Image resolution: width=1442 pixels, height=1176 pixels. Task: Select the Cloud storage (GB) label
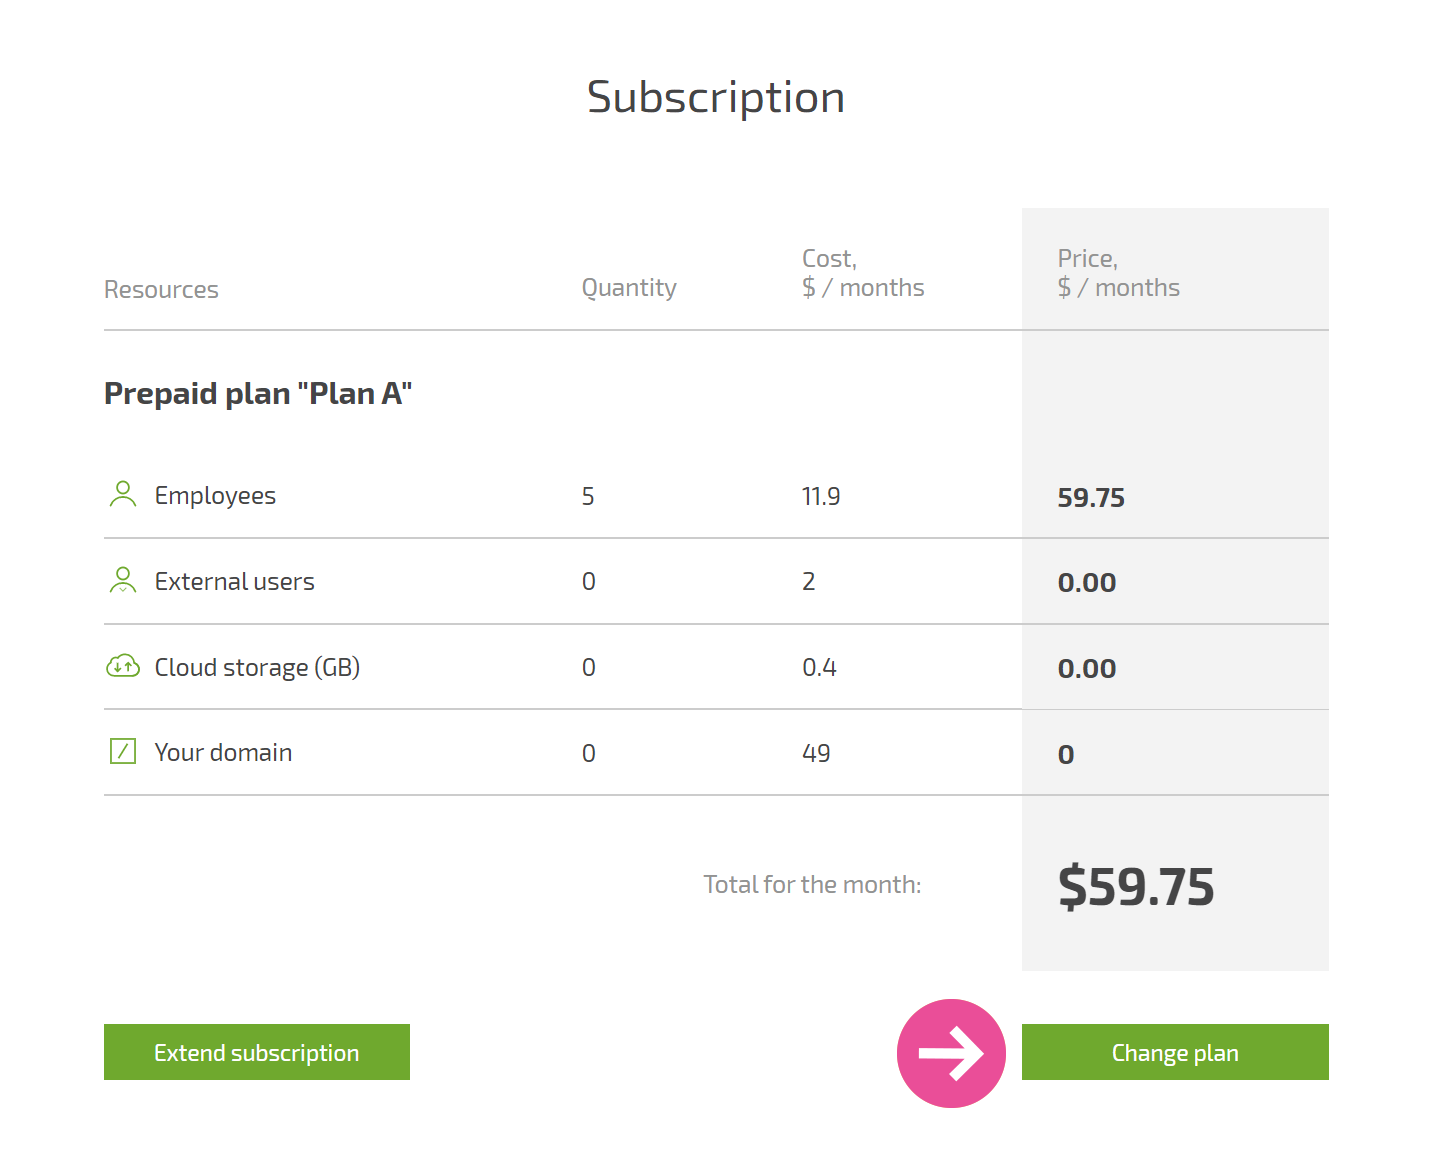click(x=257, y=667)
